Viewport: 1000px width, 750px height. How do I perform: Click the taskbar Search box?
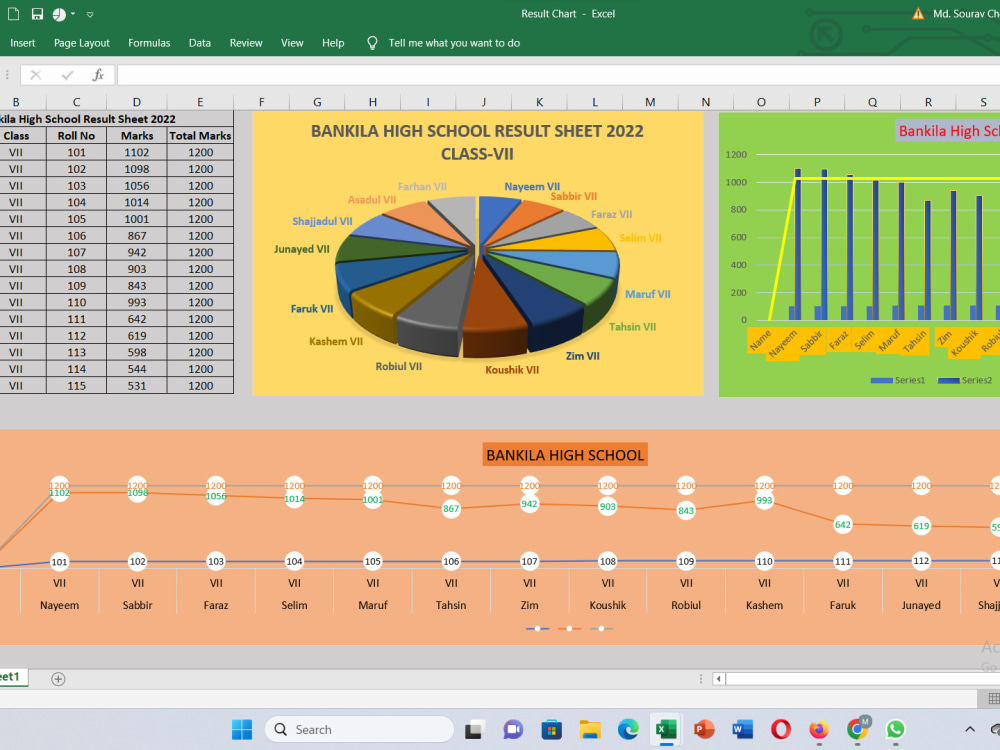pos(359,729)
